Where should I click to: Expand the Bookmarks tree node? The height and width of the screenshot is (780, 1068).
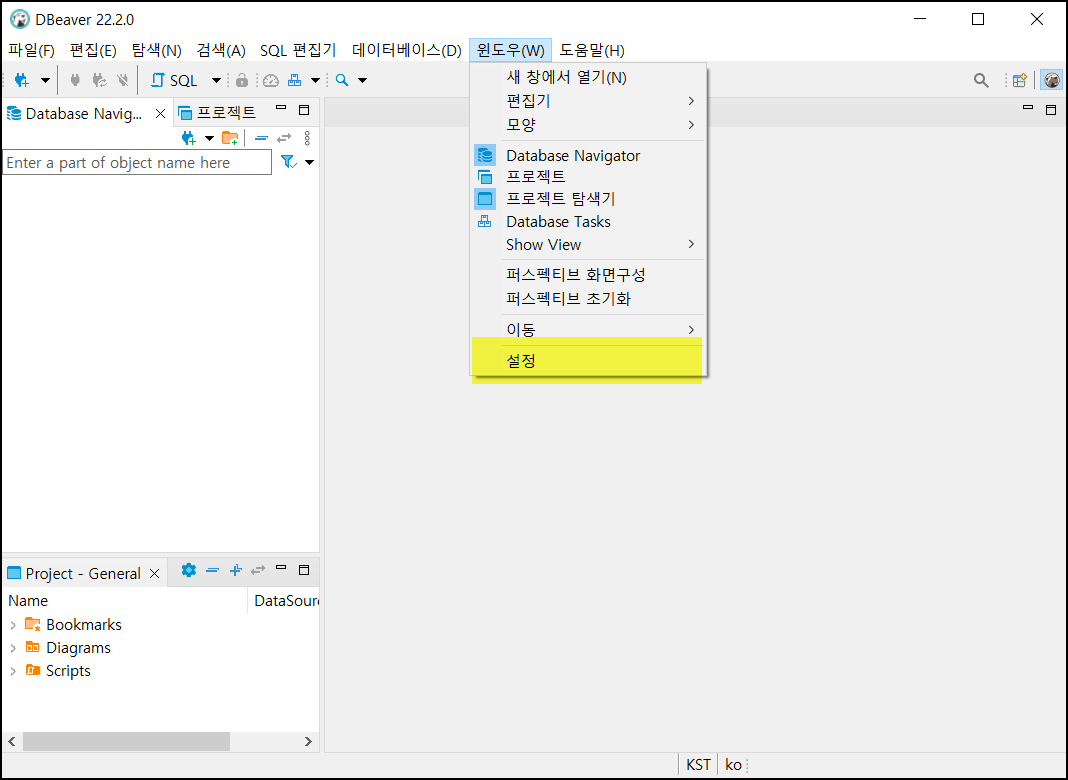[x=13, y=625]
